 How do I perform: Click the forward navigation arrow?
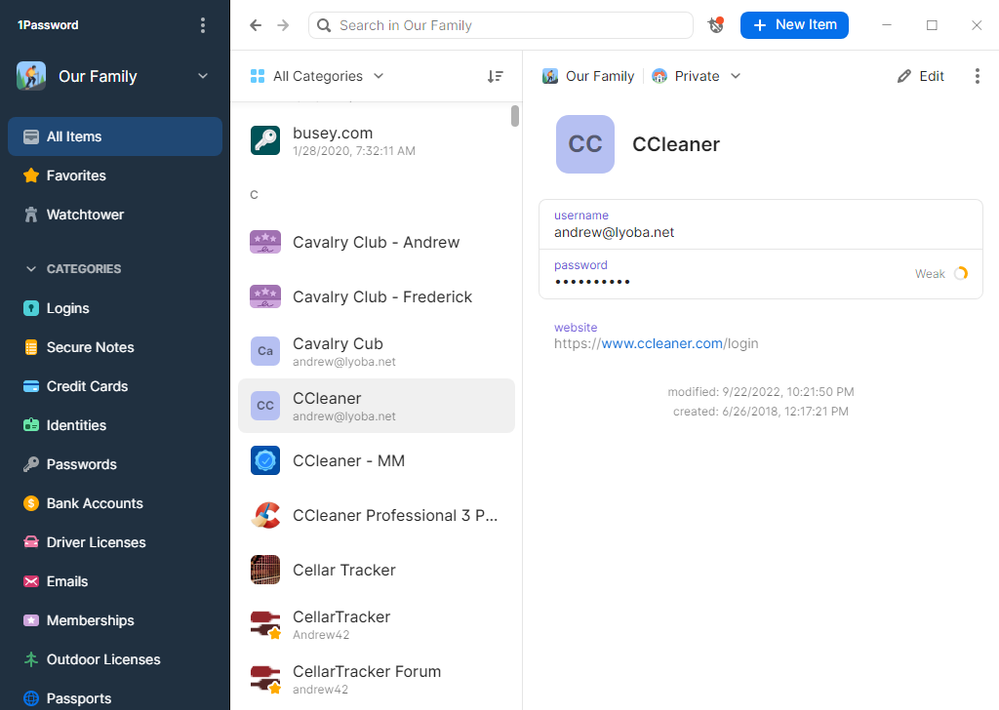(x=283, y=25)
